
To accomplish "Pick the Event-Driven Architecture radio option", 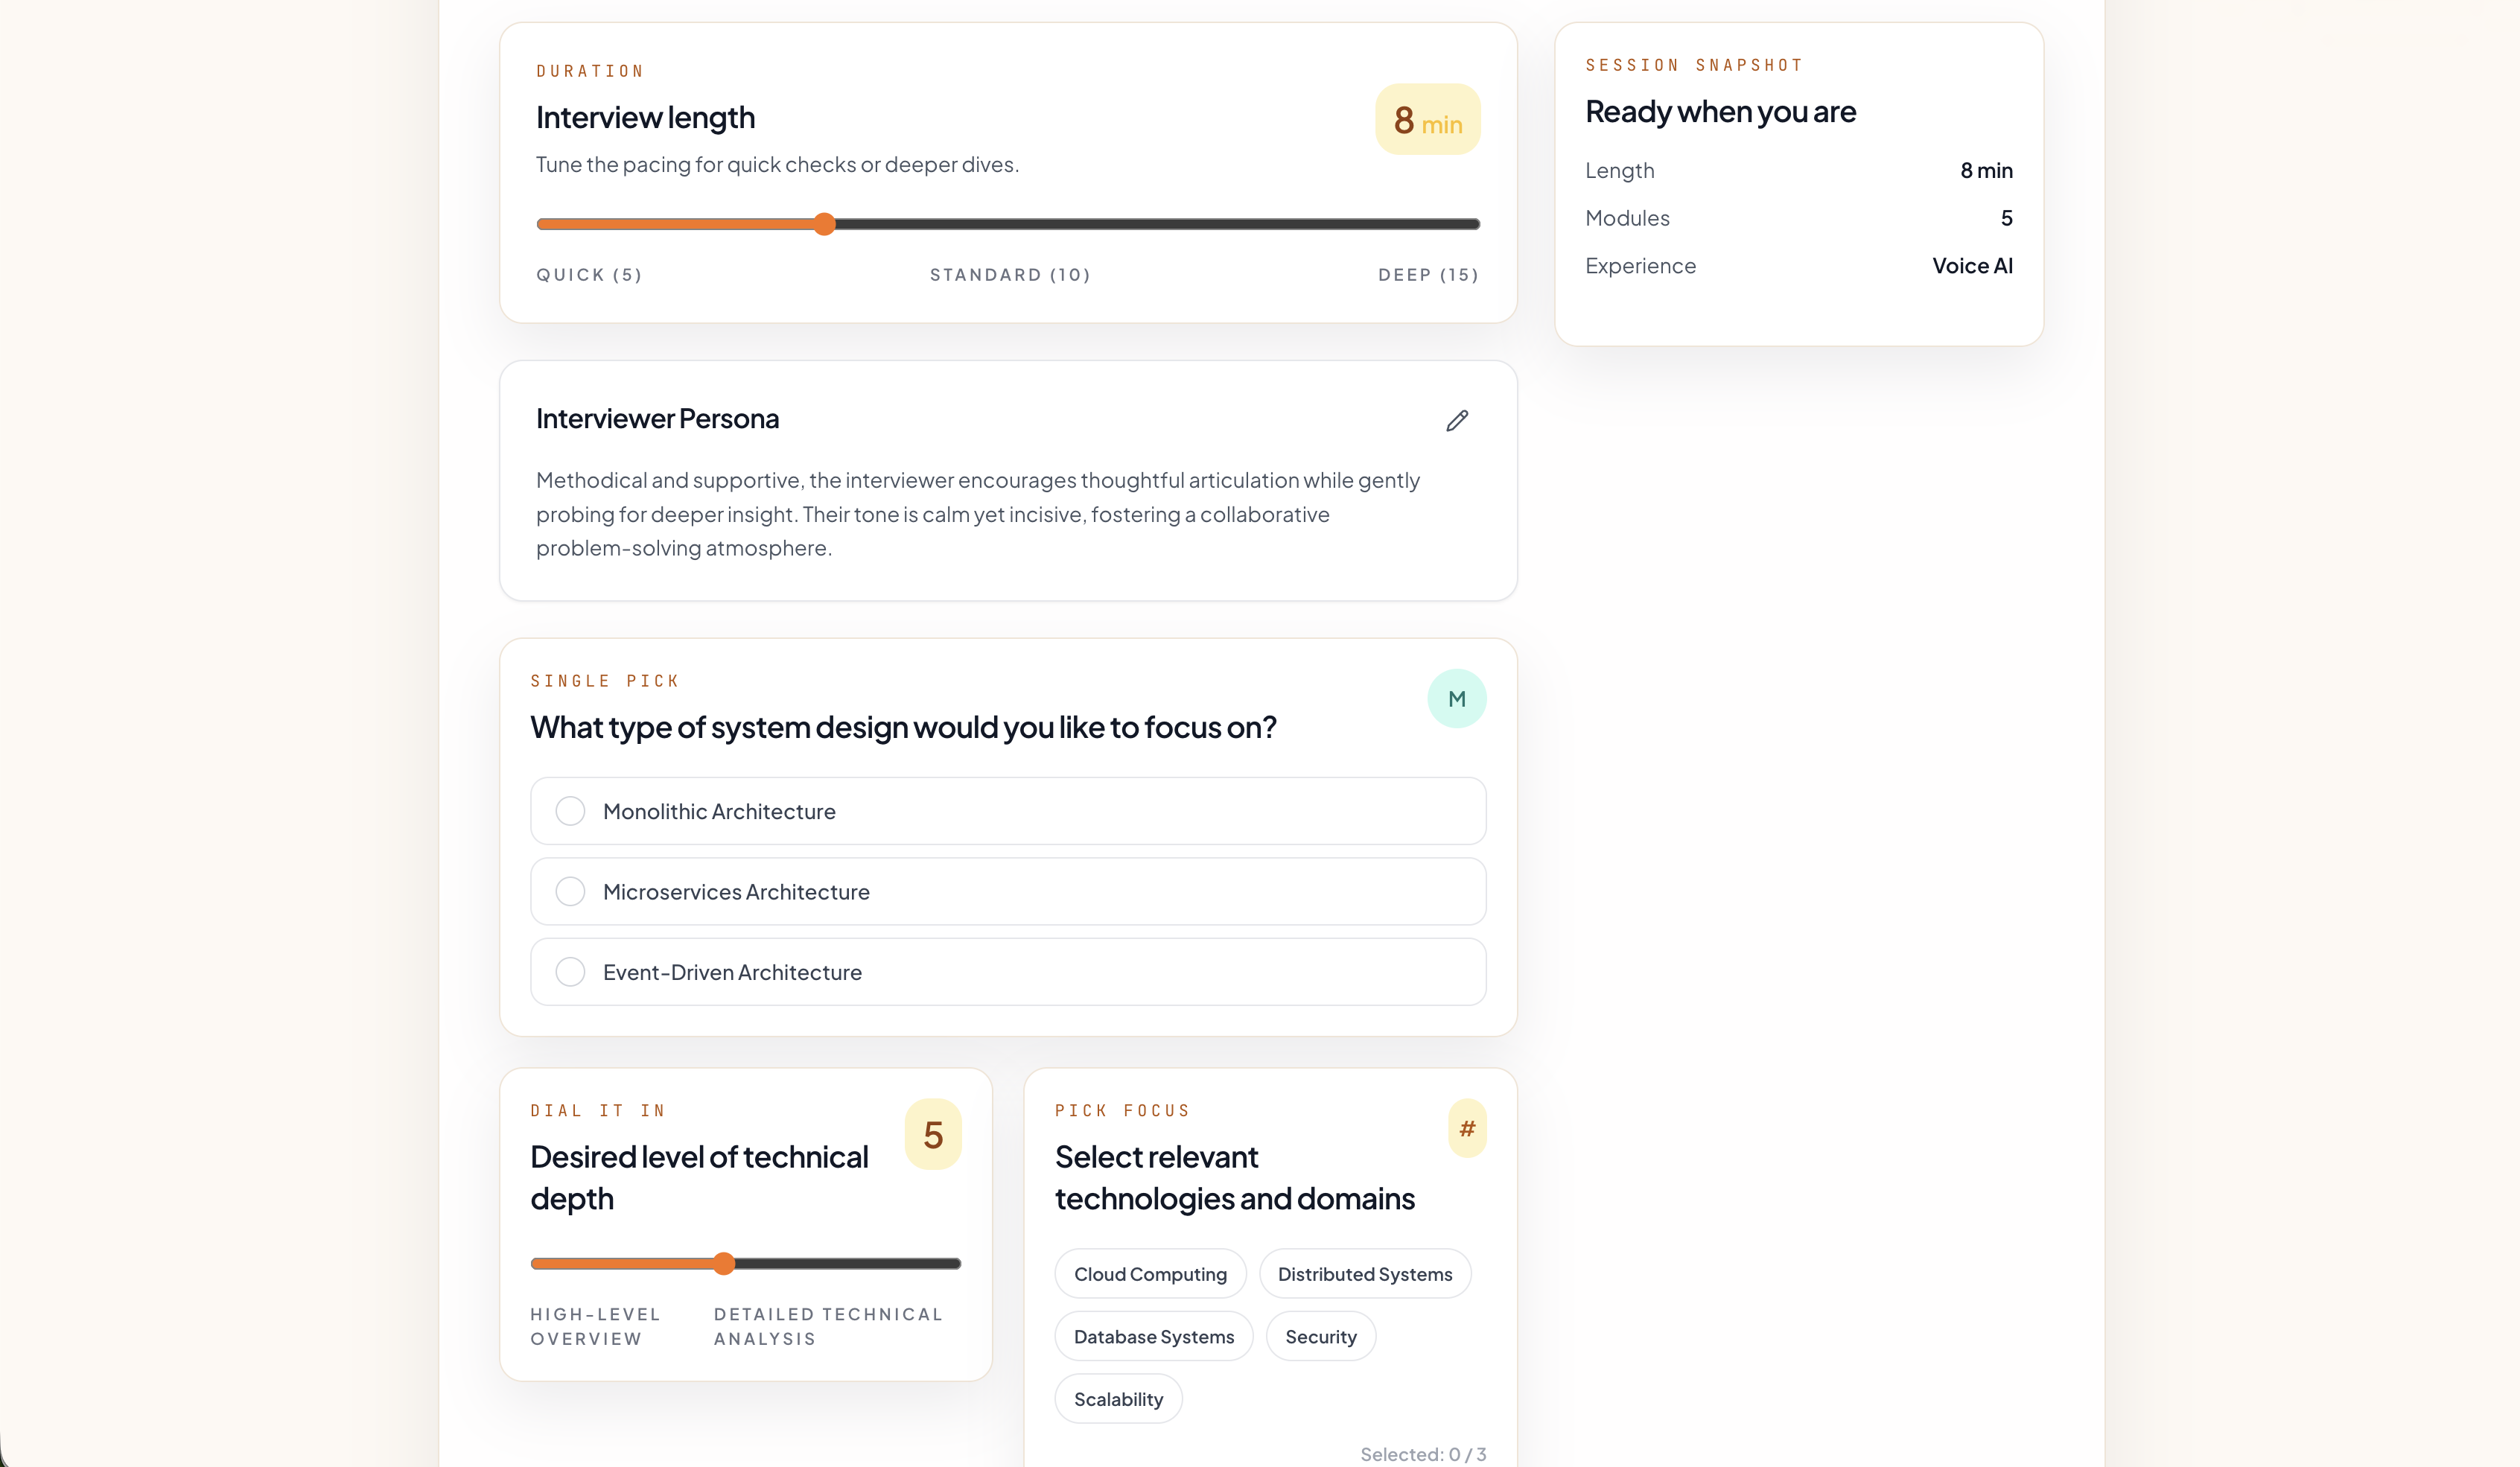I will pos(570,972).
